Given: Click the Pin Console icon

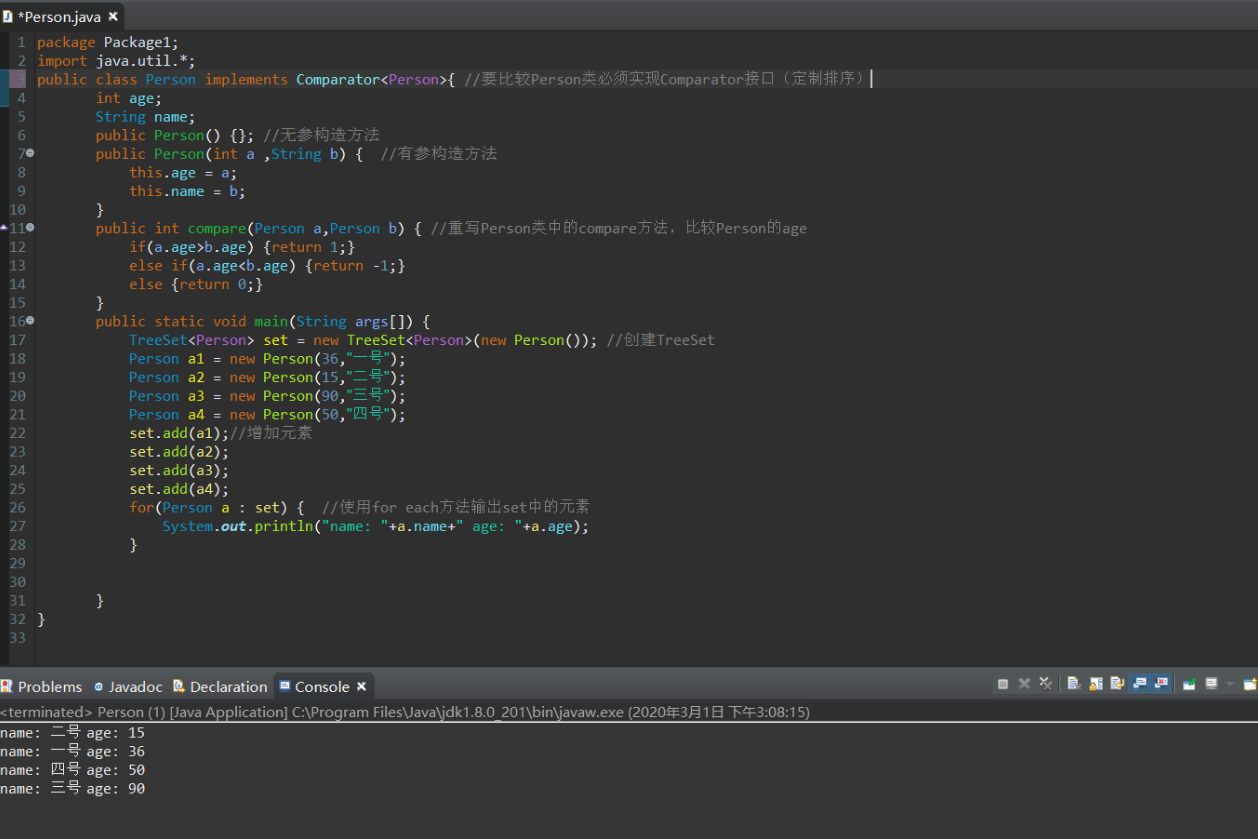Looking at the screenshot, I should tap(1189, 684).
